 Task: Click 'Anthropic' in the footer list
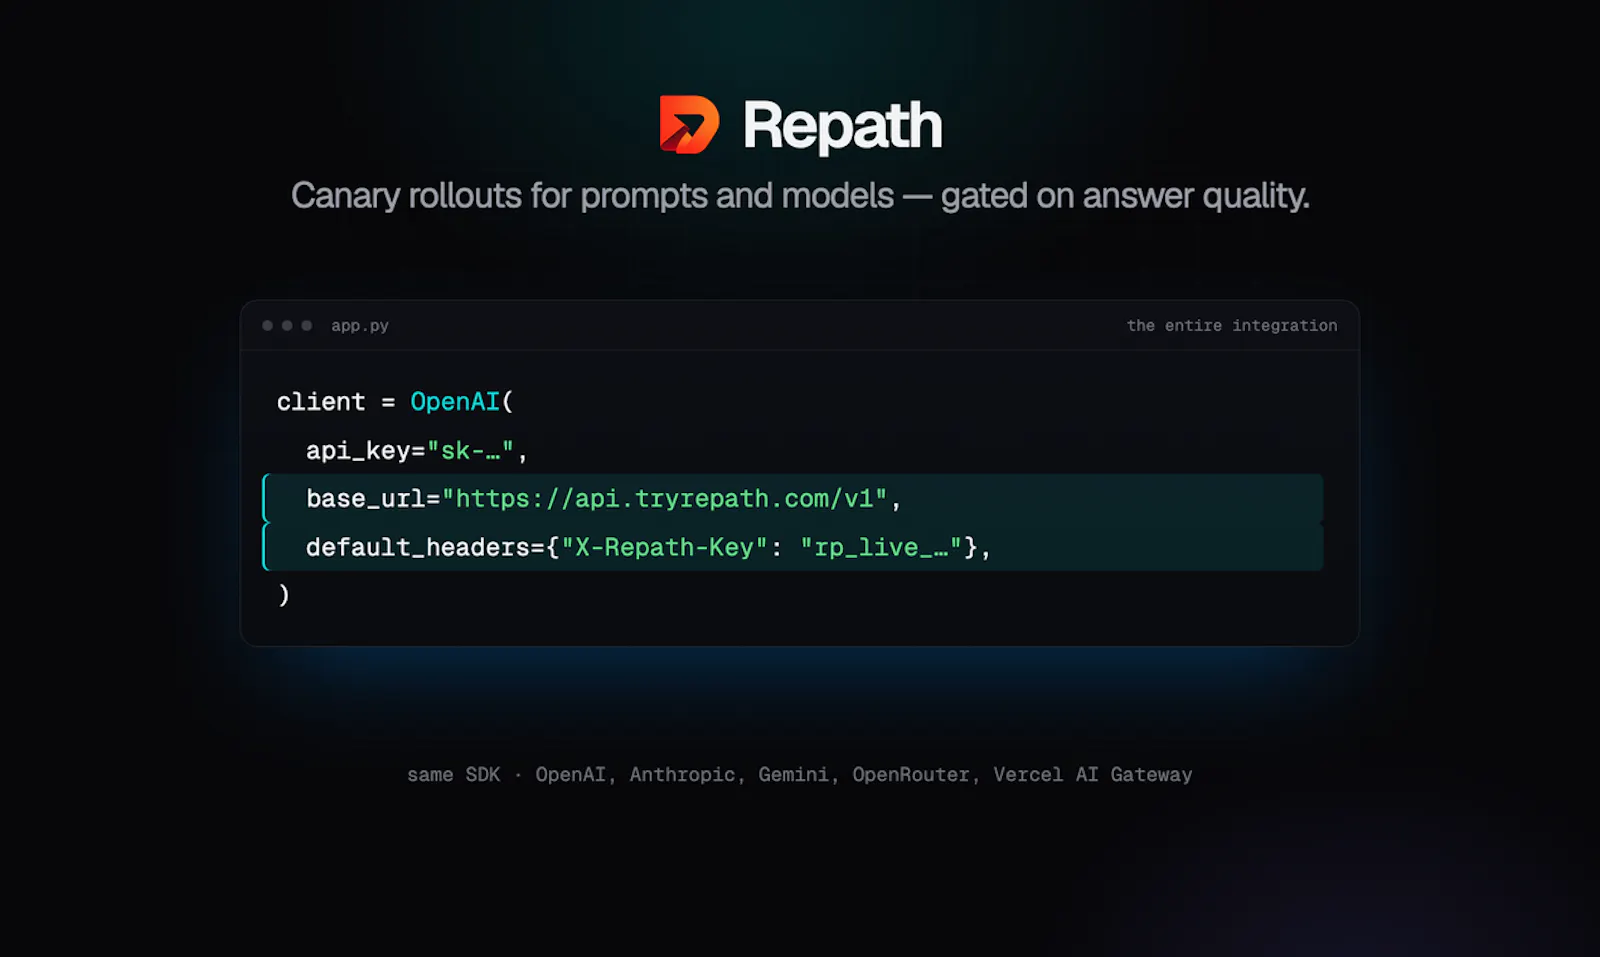[682, 775]
